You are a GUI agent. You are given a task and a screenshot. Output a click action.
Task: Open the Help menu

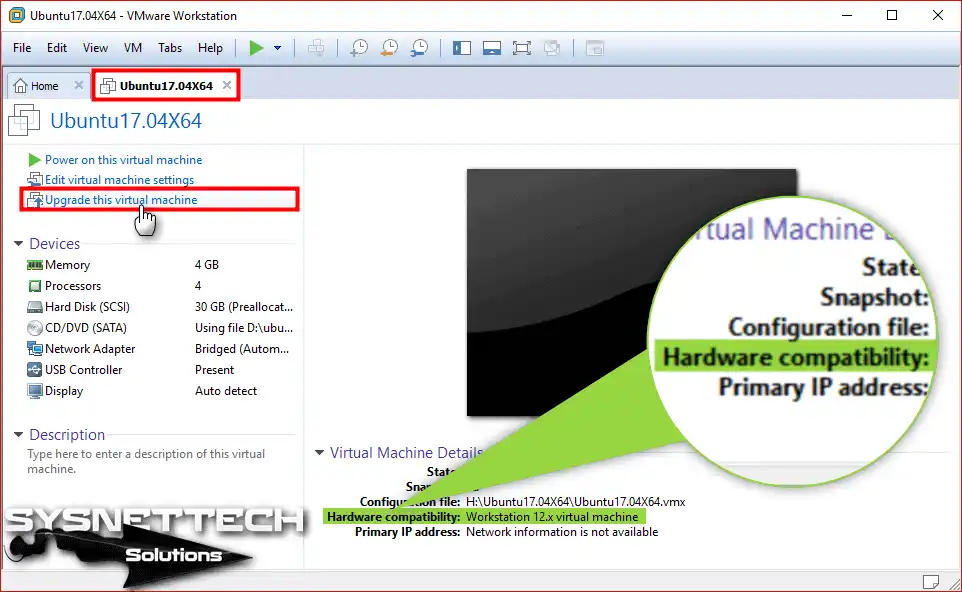pos(210,48)
